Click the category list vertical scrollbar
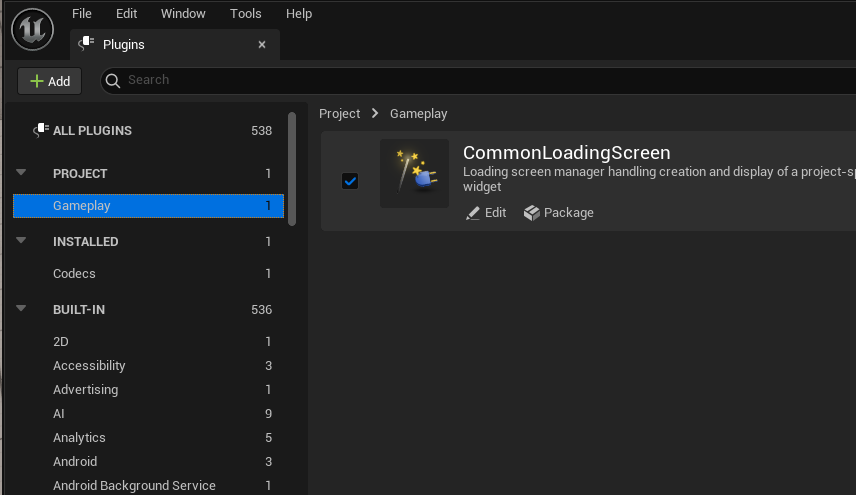856x495 pixels. click(x=292, y=169)
